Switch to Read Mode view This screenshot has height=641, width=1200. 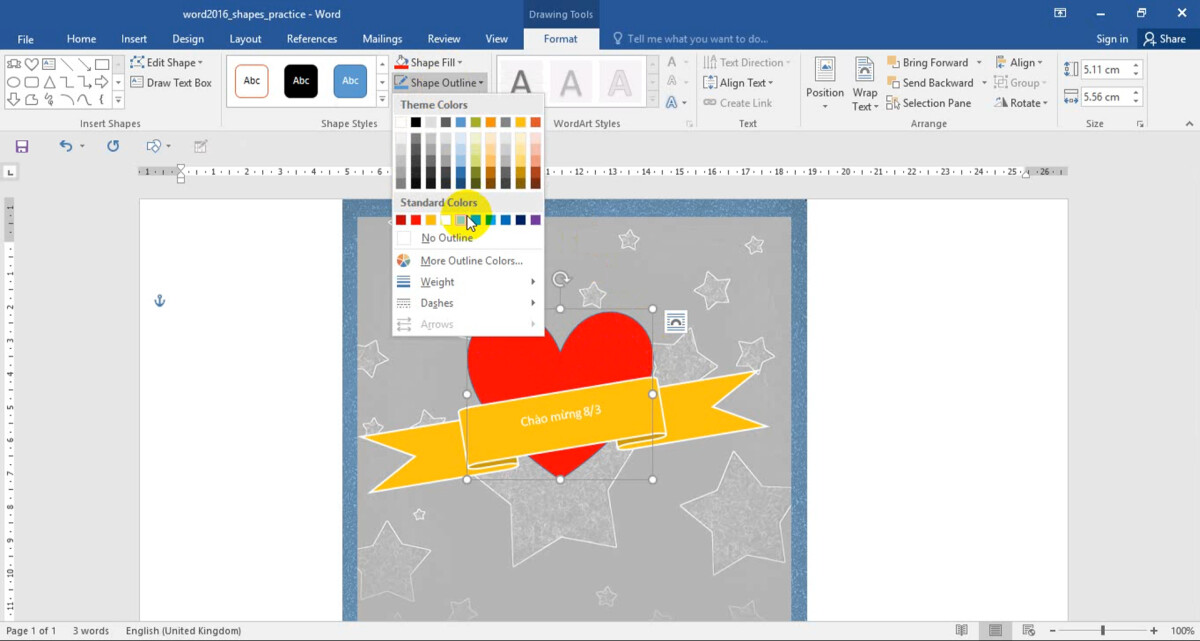point(961,631)
